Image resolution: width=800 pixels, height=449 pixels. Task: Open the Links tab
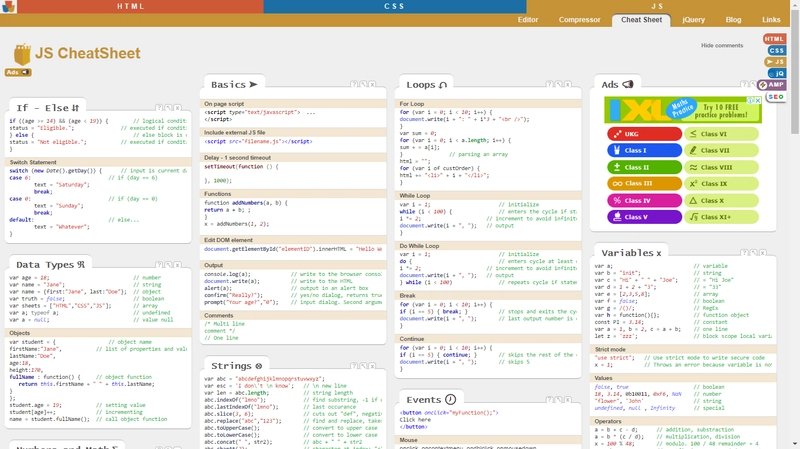coord(771,20)
